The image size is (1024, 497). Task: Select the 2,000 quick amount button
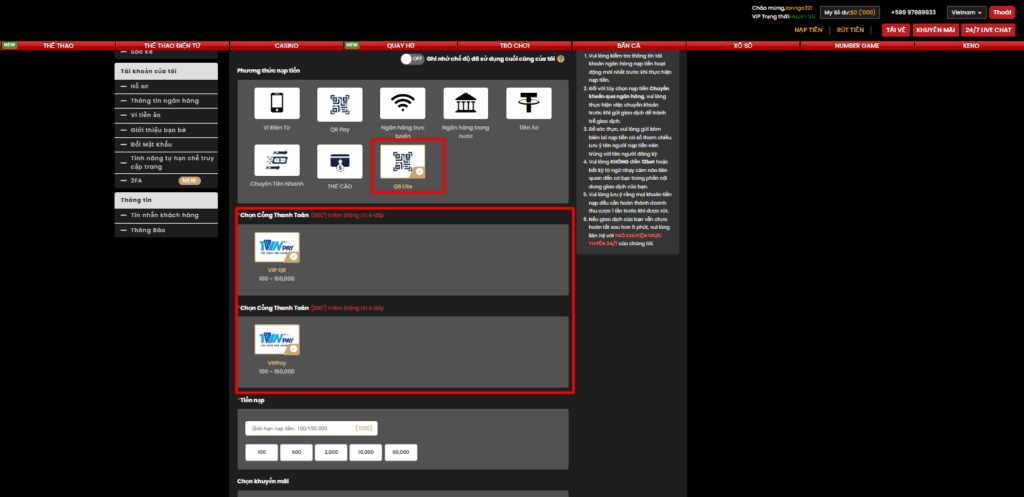pos(331,452)
